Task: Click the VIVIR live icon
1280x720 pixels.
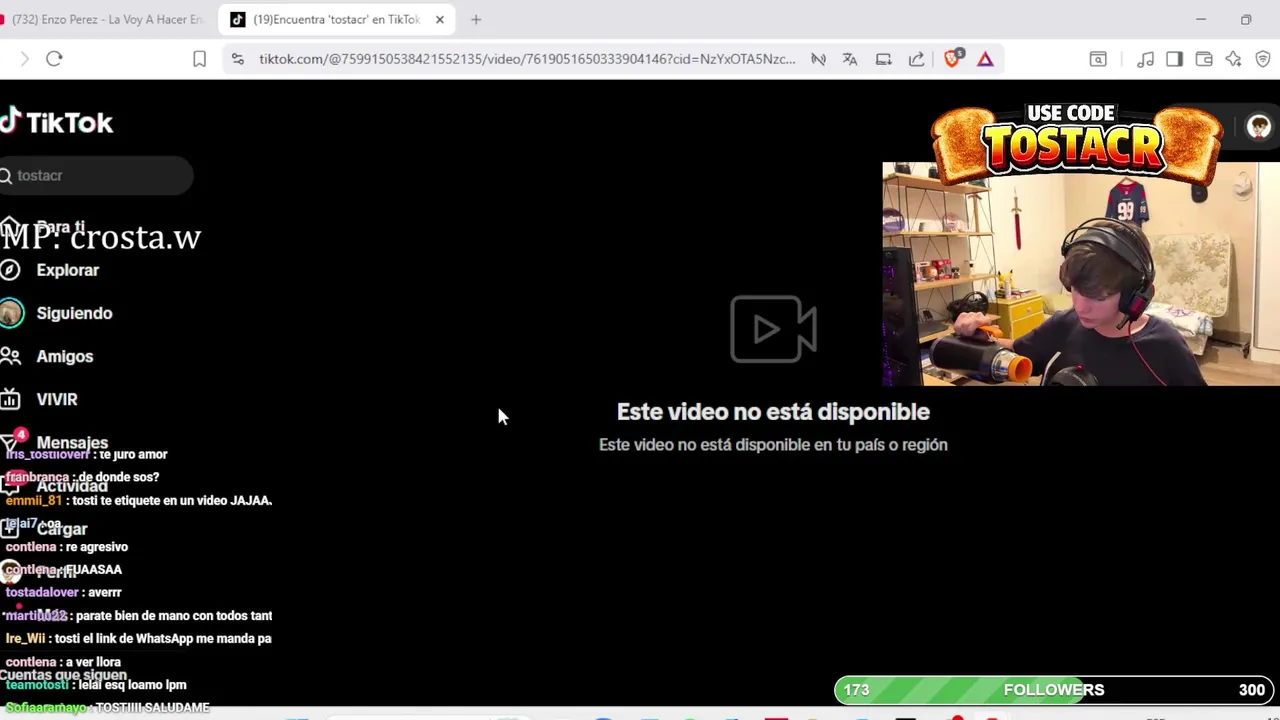Action: pos(10,399)
